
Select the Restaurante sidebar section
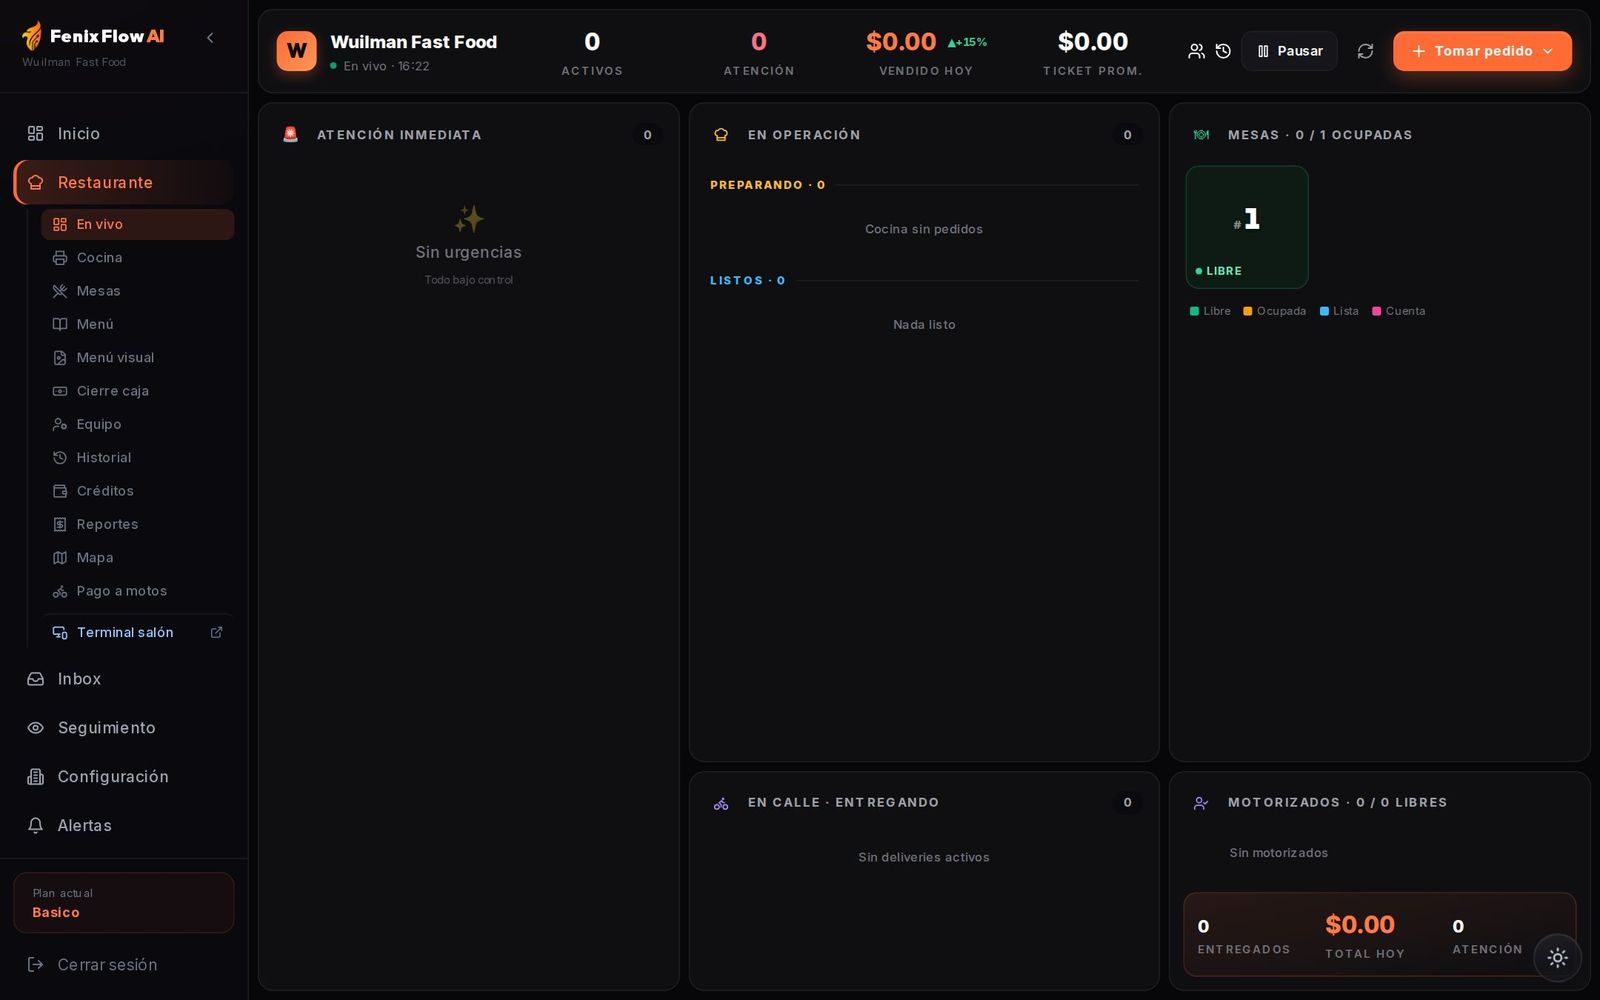124,182
